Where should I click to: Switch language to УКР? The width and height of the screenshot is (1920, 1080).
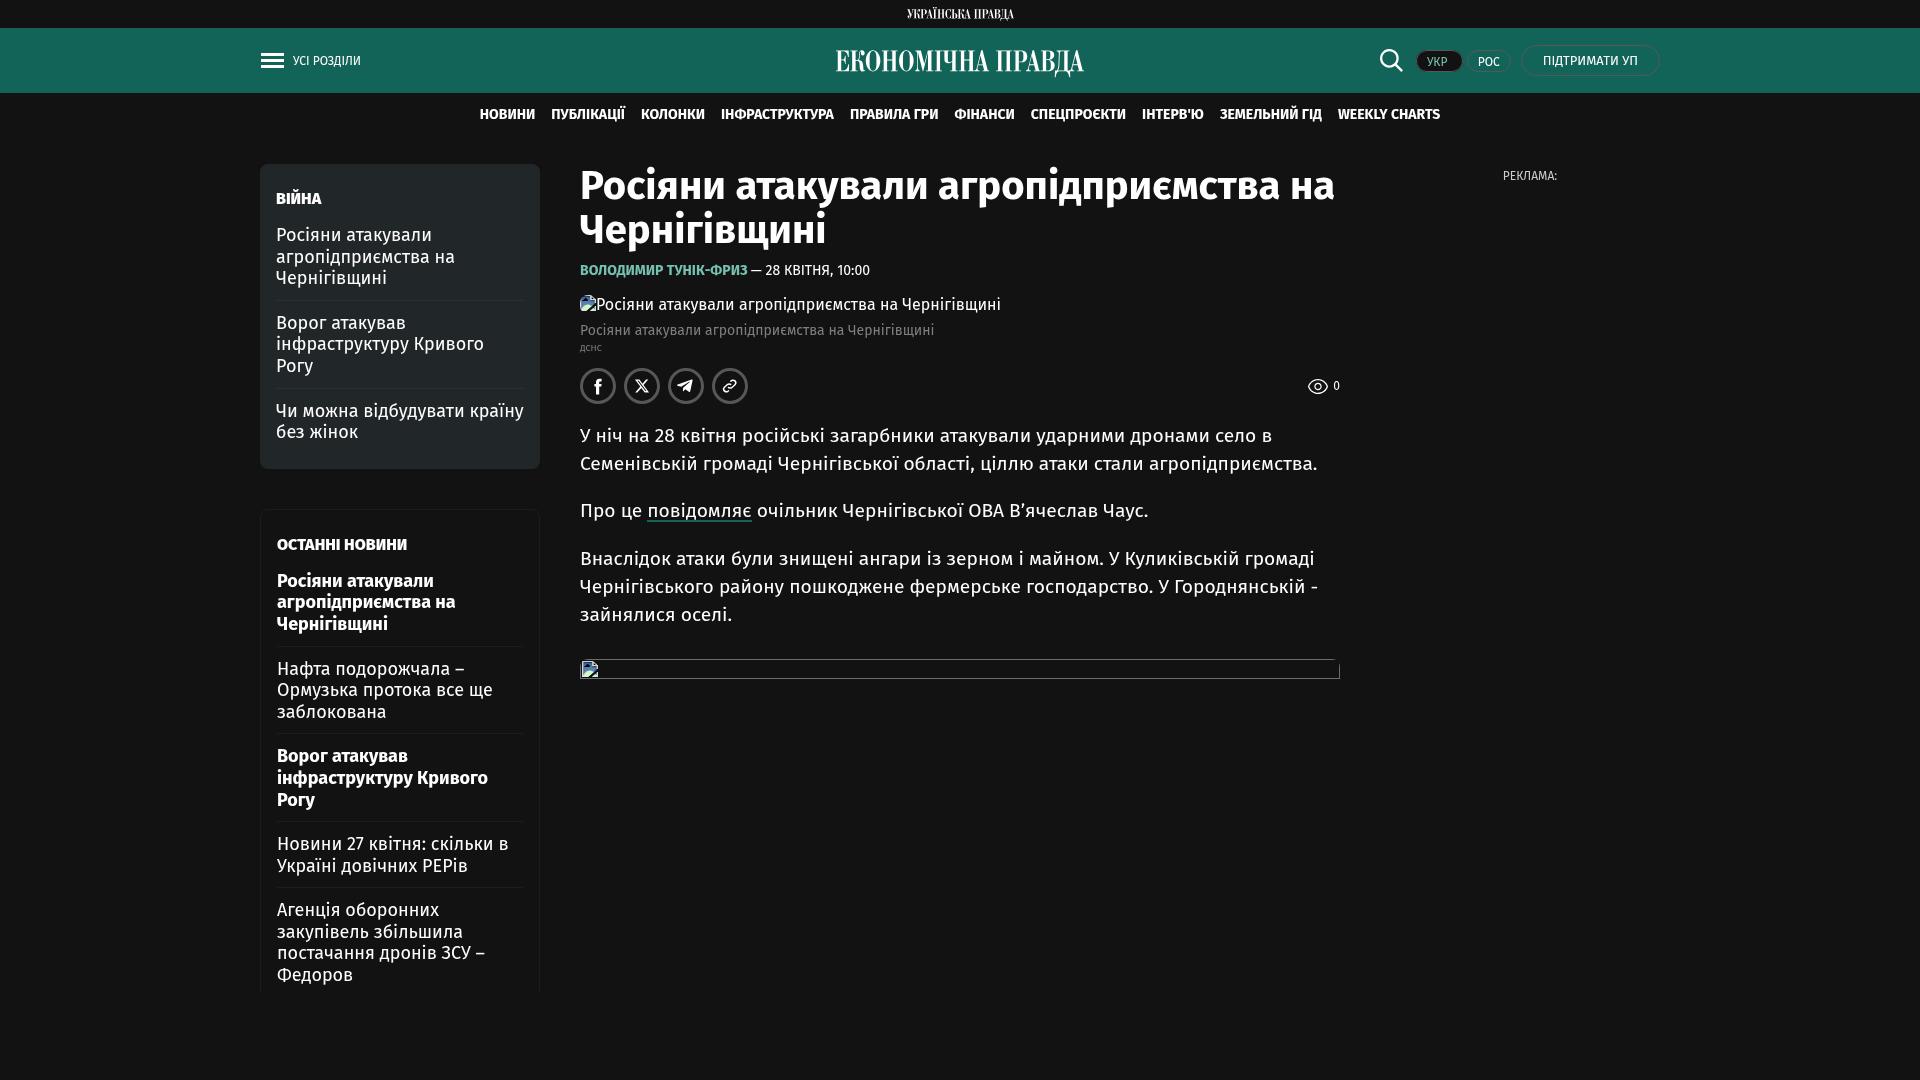[1438, 61]
